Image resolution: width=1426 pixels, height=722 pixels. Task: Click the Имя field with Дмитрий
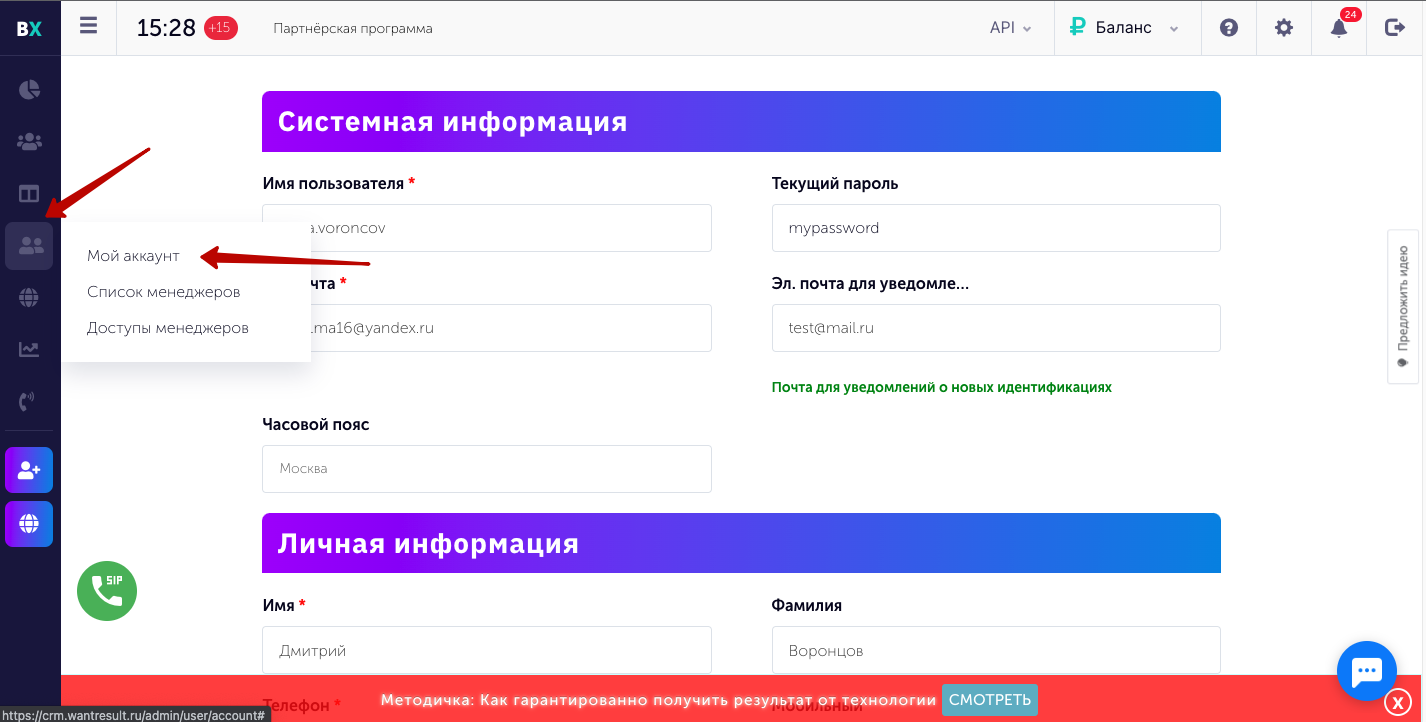[x=487, y=651]
